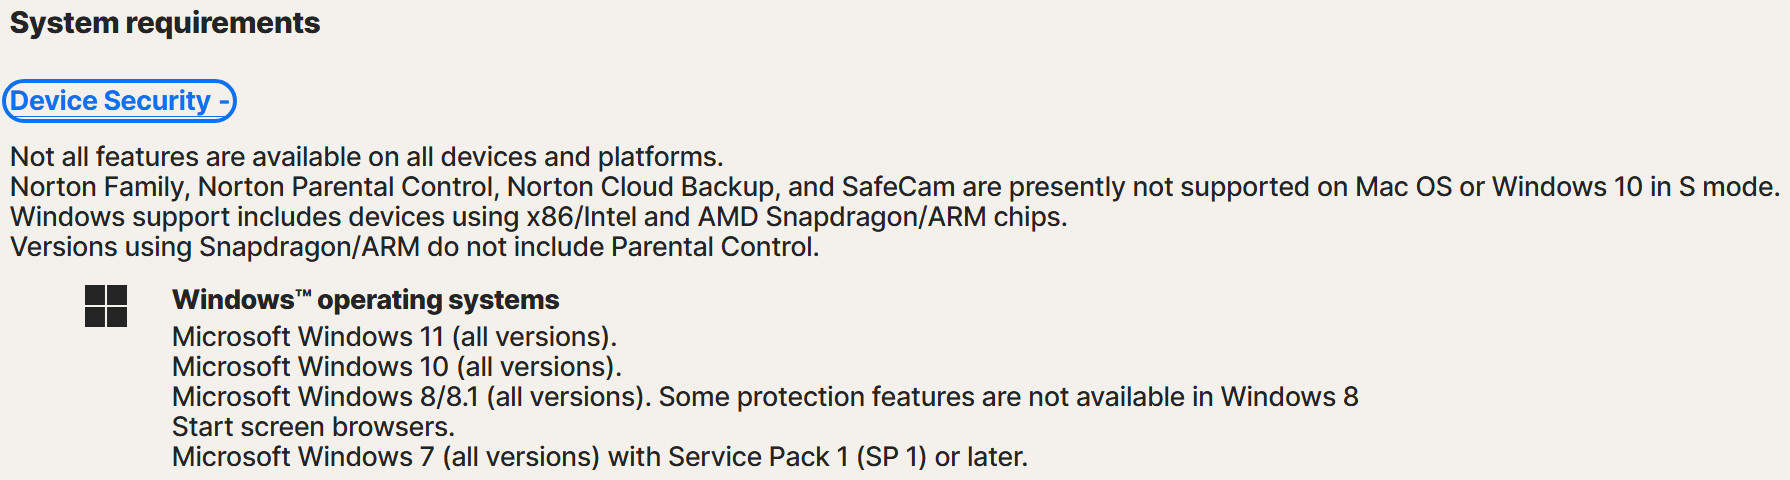Viewport: 1790px width, 480px height.
Task: Click the words Mac OS
Action: click(1403, 187)
